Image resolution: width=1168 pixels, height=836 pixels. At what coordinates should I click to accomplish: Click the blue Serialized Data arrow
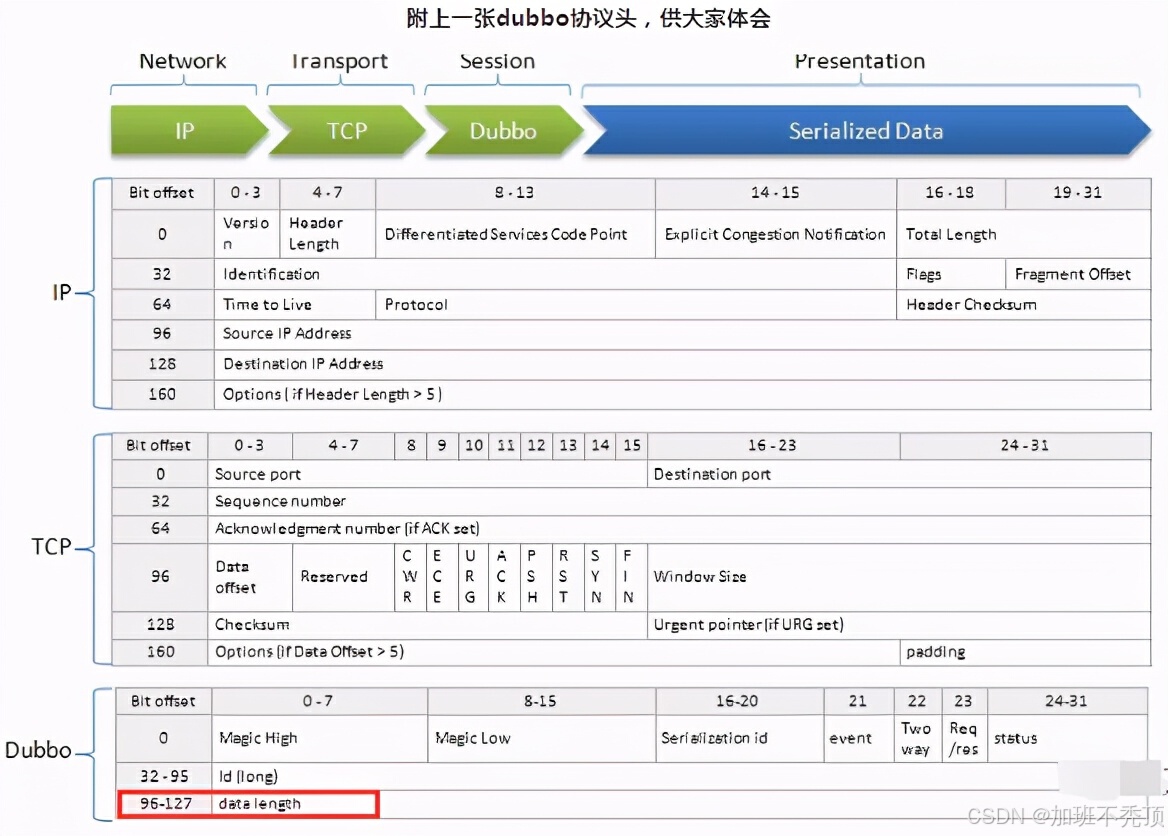[x=866, y=130]
